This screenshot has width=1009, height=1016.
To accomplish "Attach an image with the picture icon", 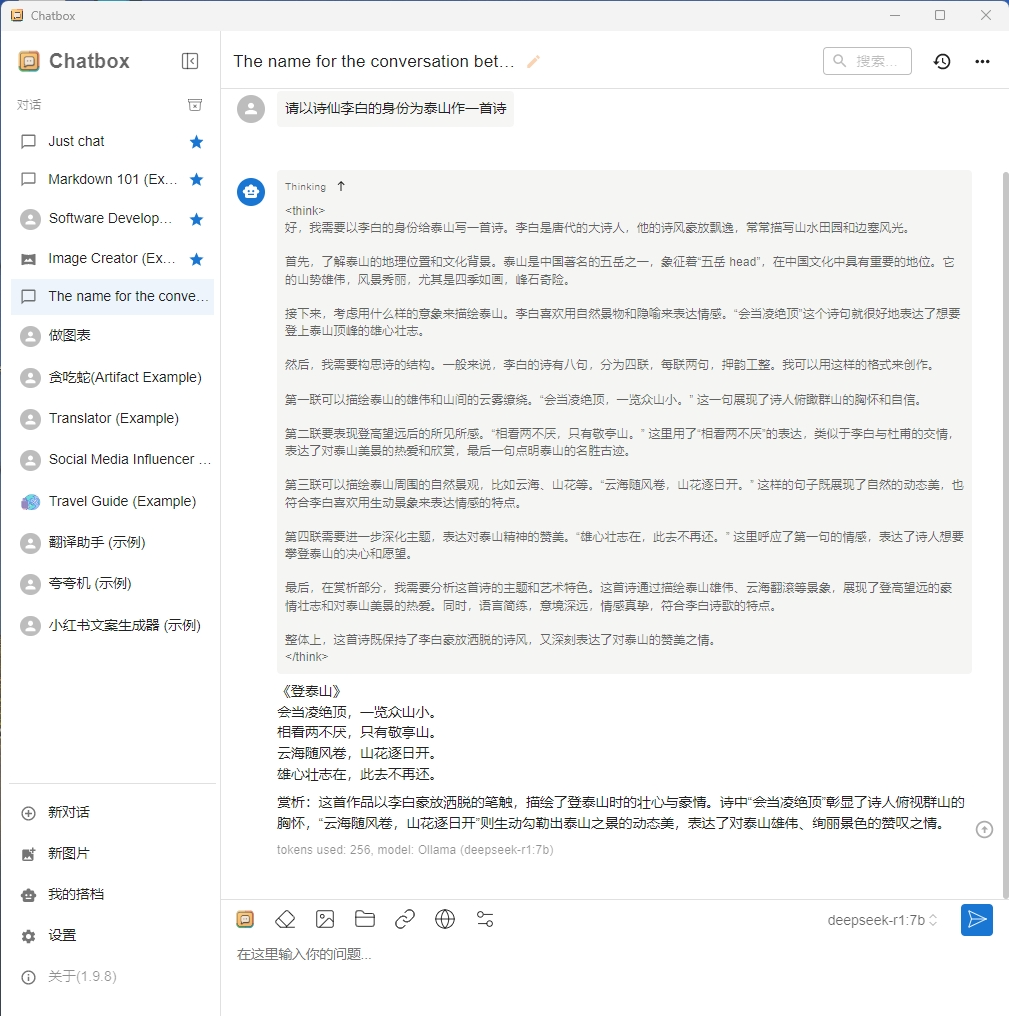I will pyautogui.click(x=325, y=919).
